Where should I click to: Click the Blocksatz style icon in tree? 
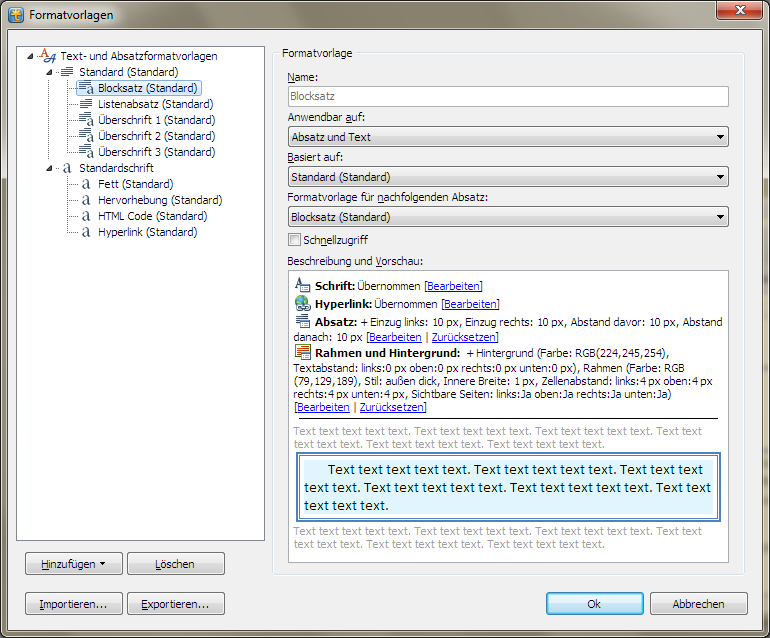[x=86, y=88]
